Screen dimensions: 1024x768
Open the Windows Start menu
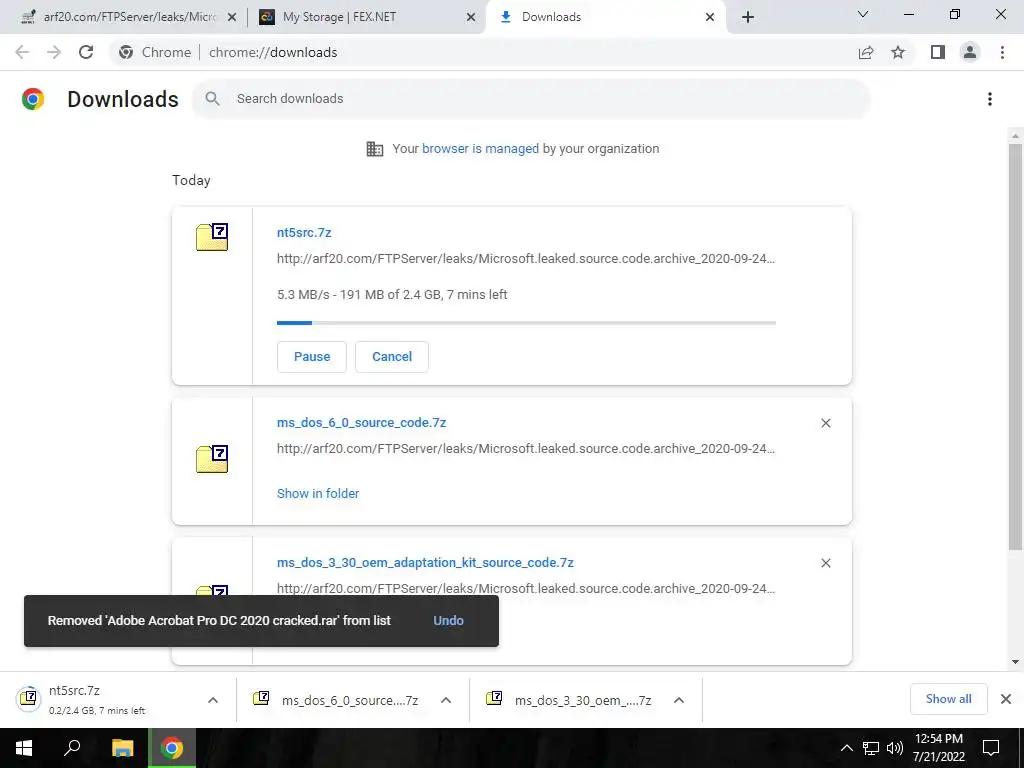[x=24, y=748]
